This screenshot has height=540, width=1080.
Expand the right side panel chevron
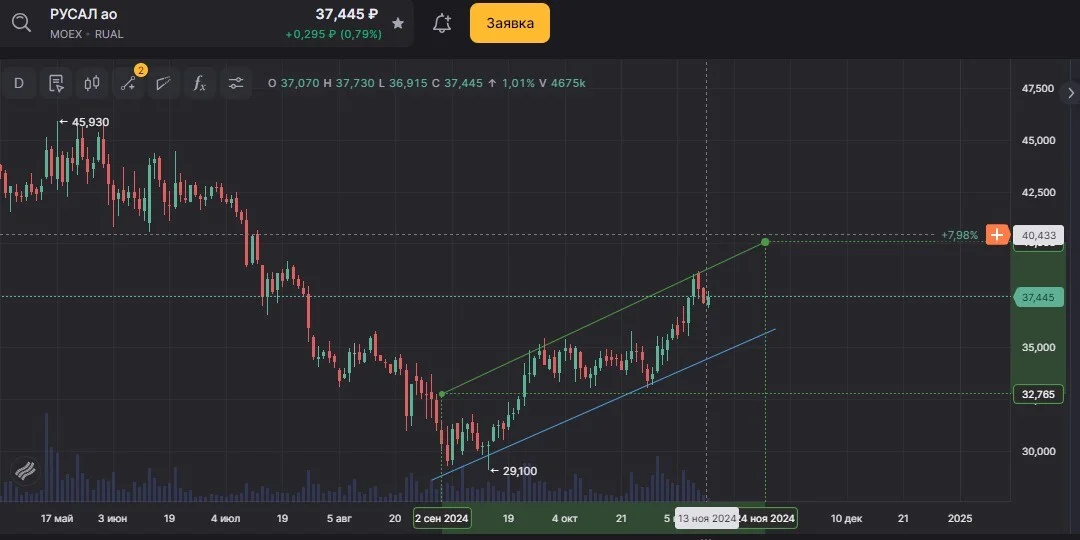tap(1070, 92)
